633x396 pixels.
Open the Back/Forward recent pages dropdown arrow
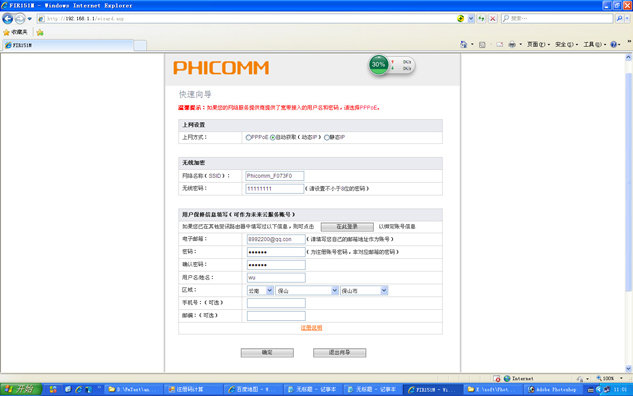click(29, 19)
